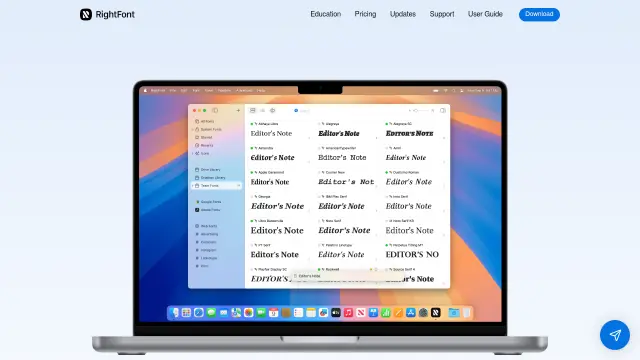
Task: Expand the Team Fonts library chevron
Action: pos(193,186)
